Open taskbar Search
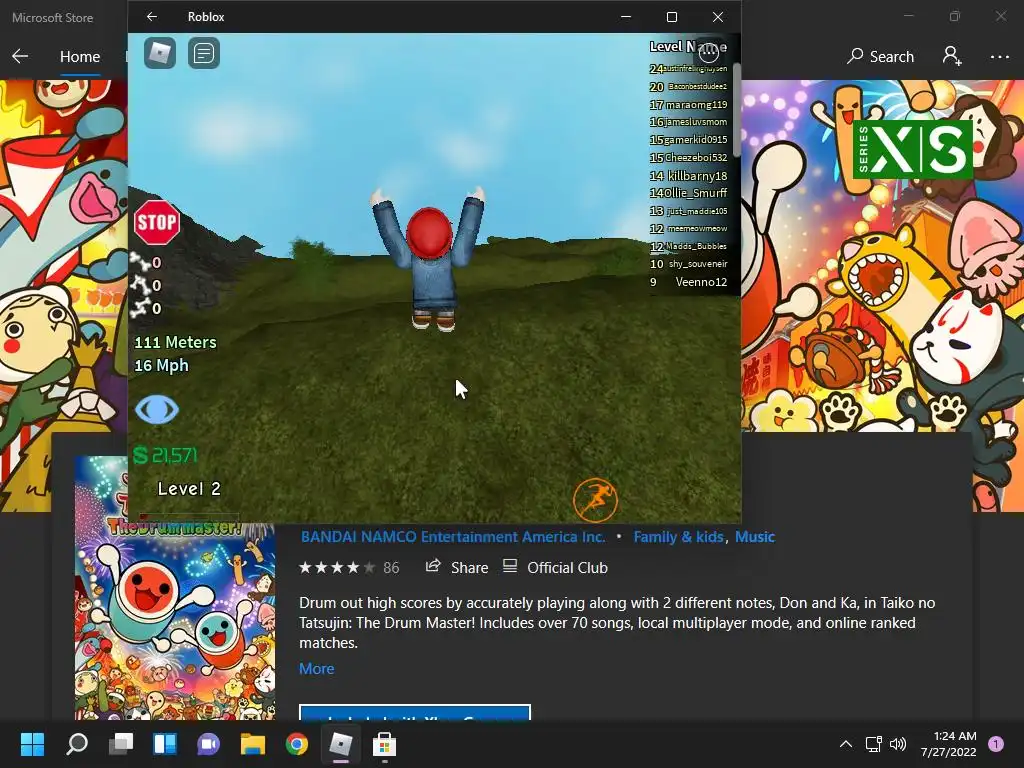Image resolution: width=1024 pixels, height=768 pixels. coord(77,744)
